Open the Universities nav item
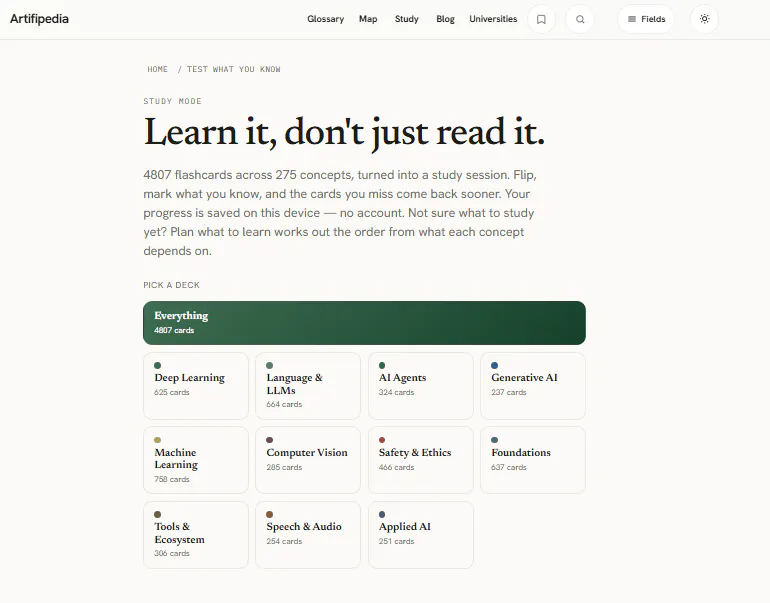The image size is (770, 603). [x=493, y=19]
